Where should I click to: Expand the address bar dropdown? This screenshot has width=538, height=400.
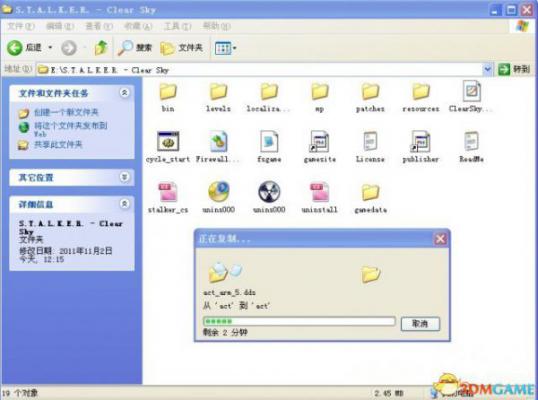(x=487, y=70)
